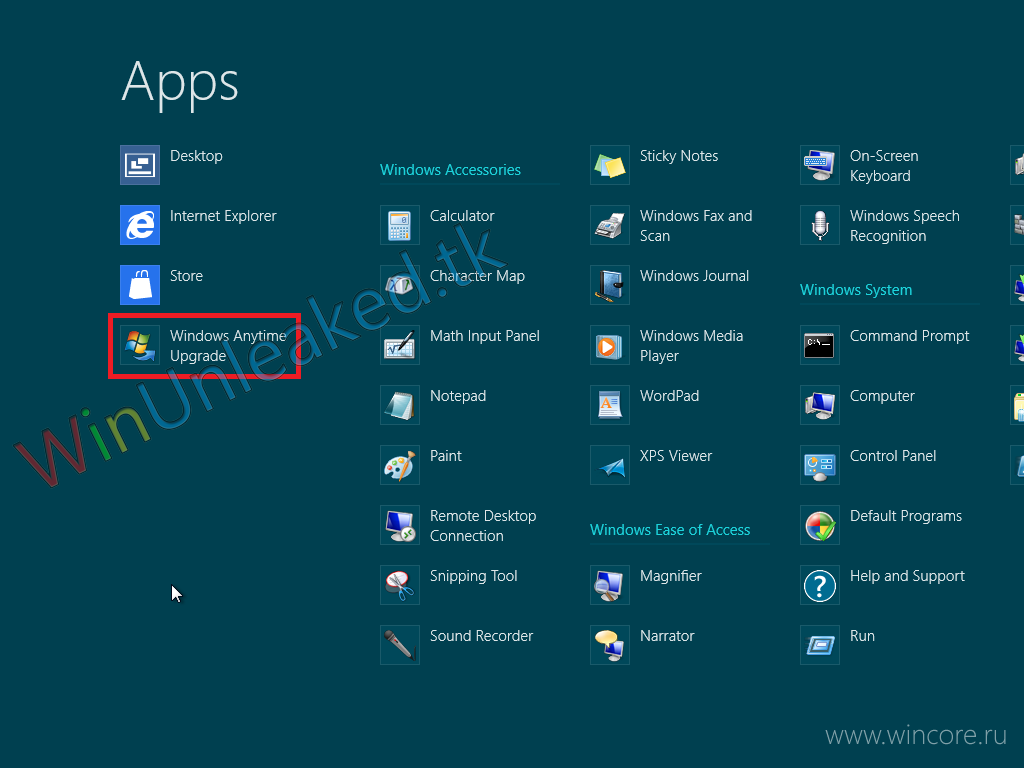
Task: Open Windows Fax and Scan icon
Action: click(x=610, y=225)
